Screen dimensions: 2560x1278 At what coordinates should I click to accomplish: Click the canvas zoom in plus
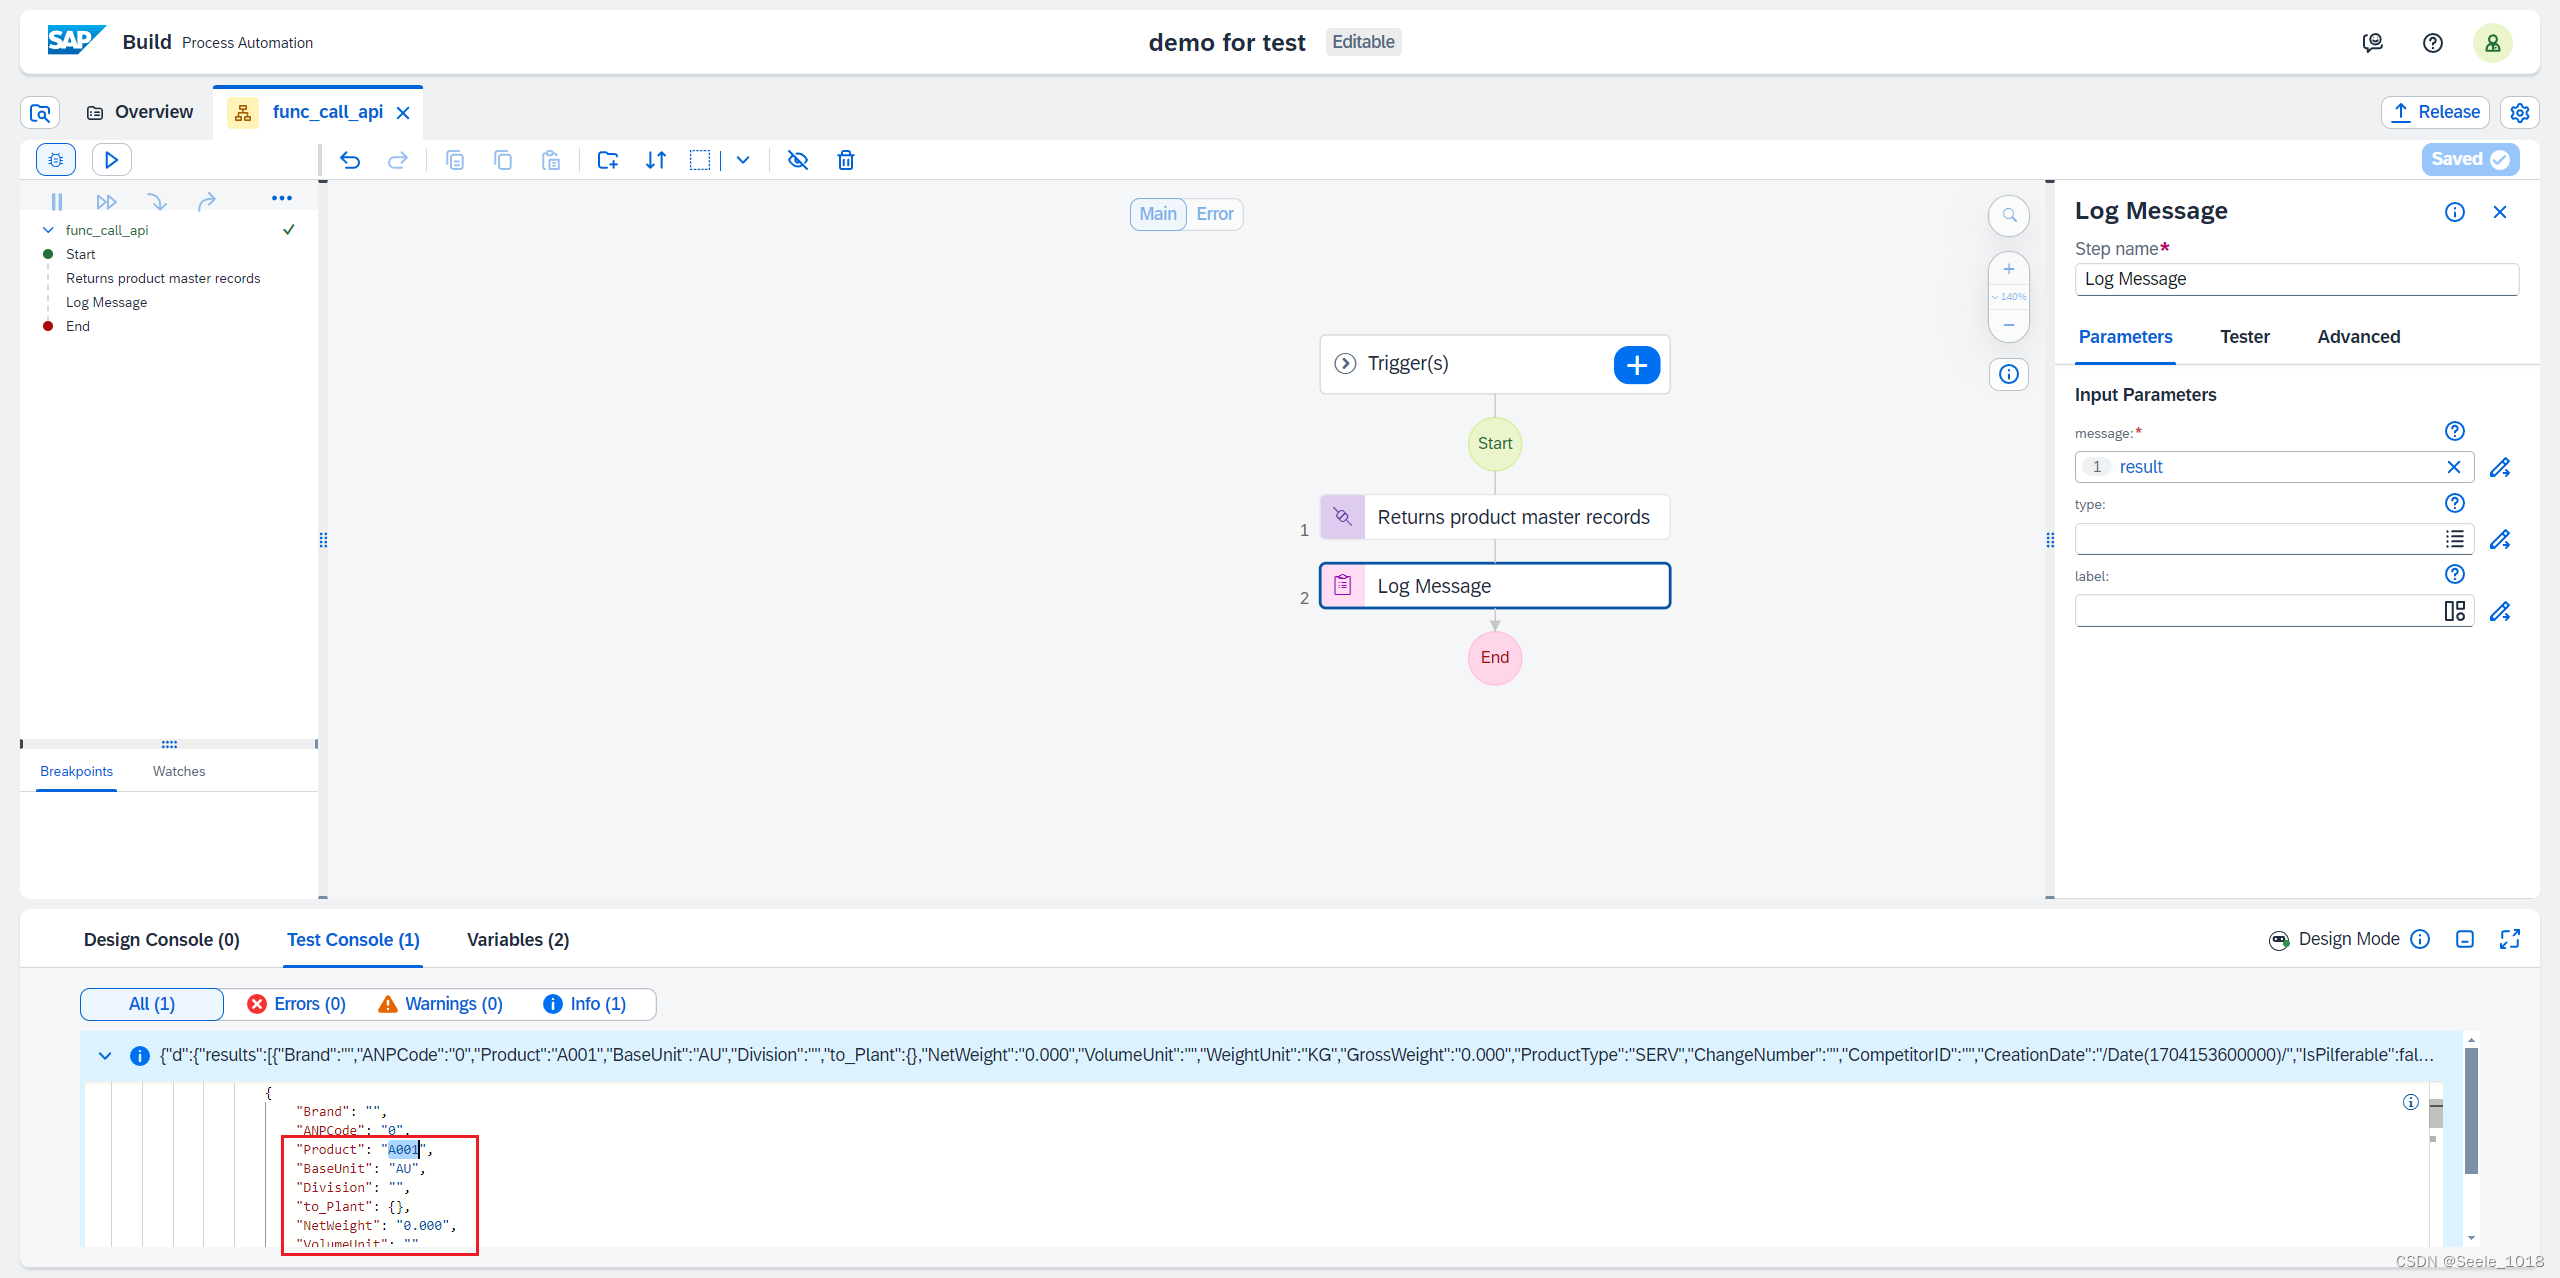(x=2009, y=269)
